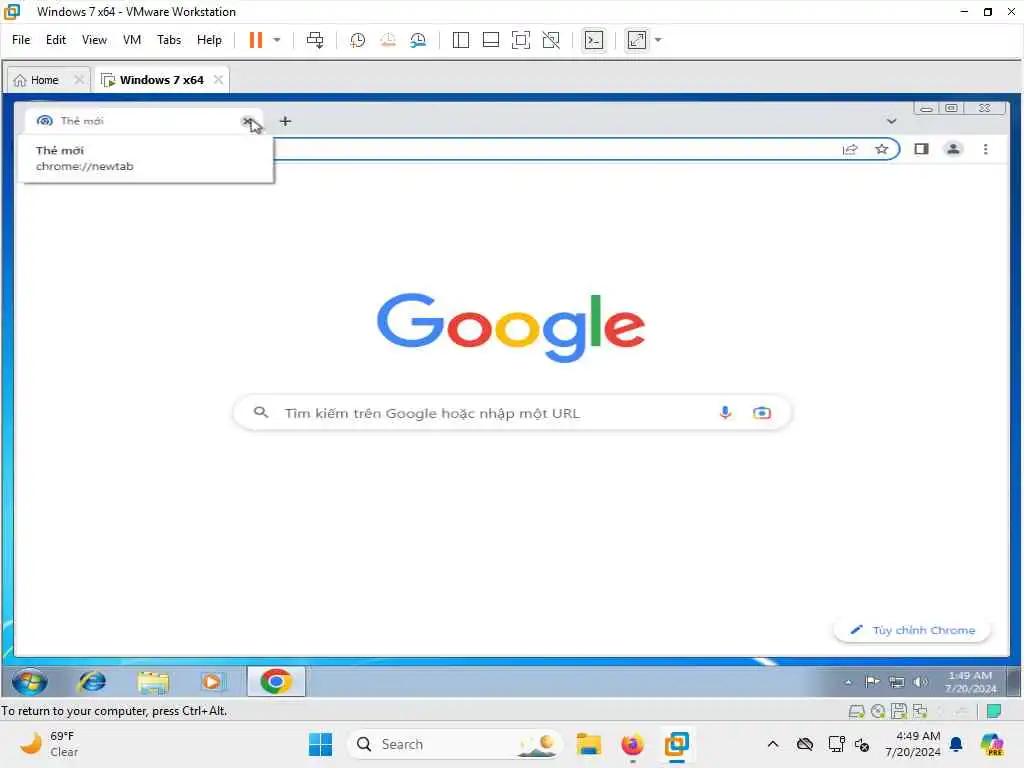Image resolution: width=1024 pixels, height=768 pixels.
Task: Open Windows Media Player in guest taskbar
Action: (211, 682)
